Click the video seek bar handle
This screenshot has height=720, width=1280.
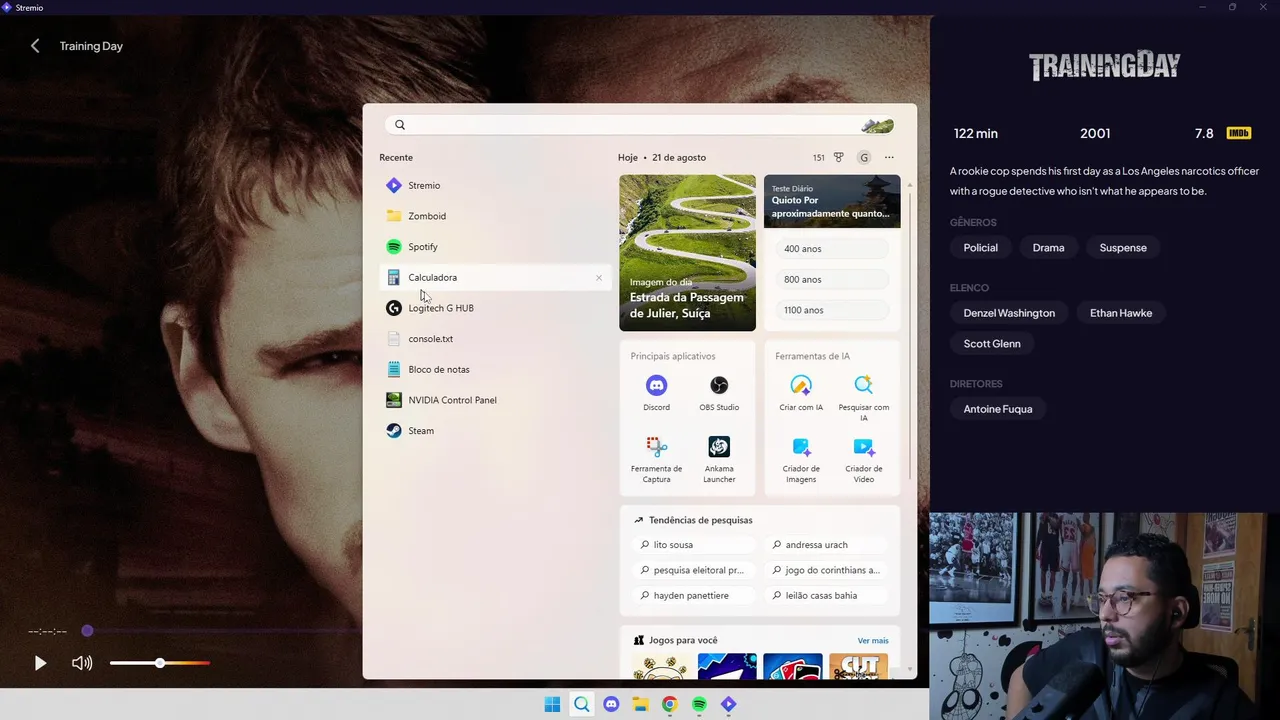[87, 631]
